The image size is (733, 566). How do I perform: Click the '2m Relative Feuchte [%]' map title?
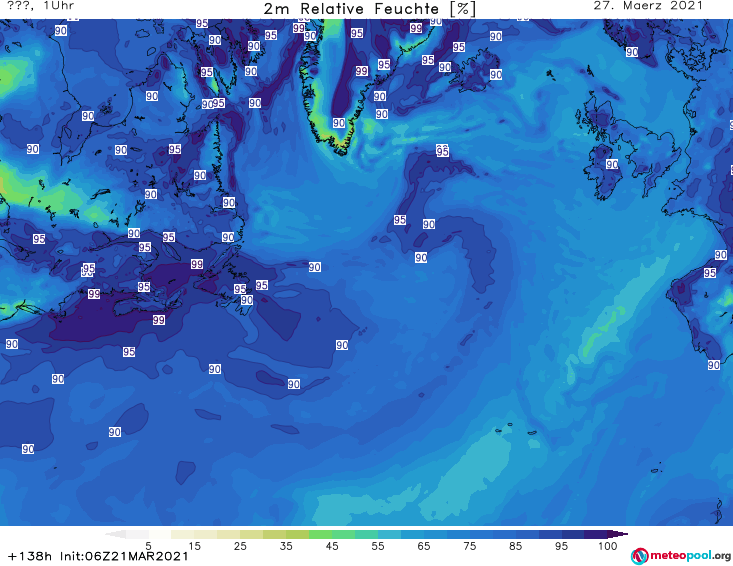click(x=369, y=9)
